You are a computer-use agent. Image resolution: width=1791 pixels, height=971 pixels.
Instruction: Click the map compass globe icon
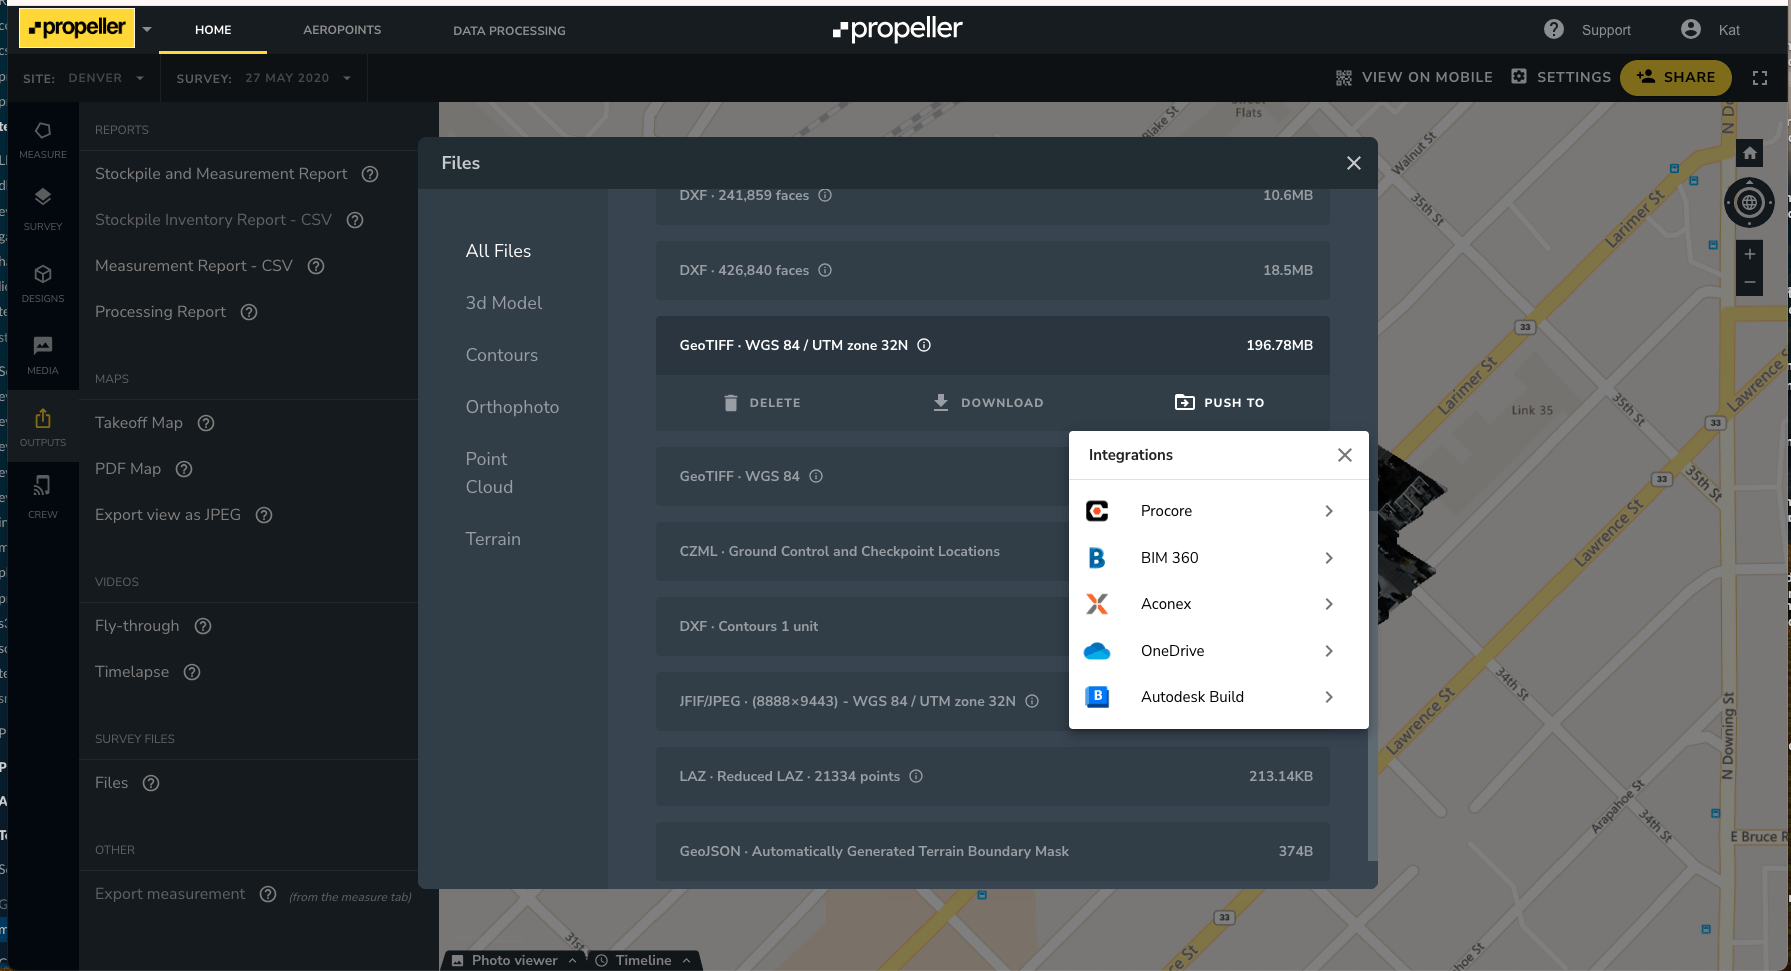(x=1749, y=203)
